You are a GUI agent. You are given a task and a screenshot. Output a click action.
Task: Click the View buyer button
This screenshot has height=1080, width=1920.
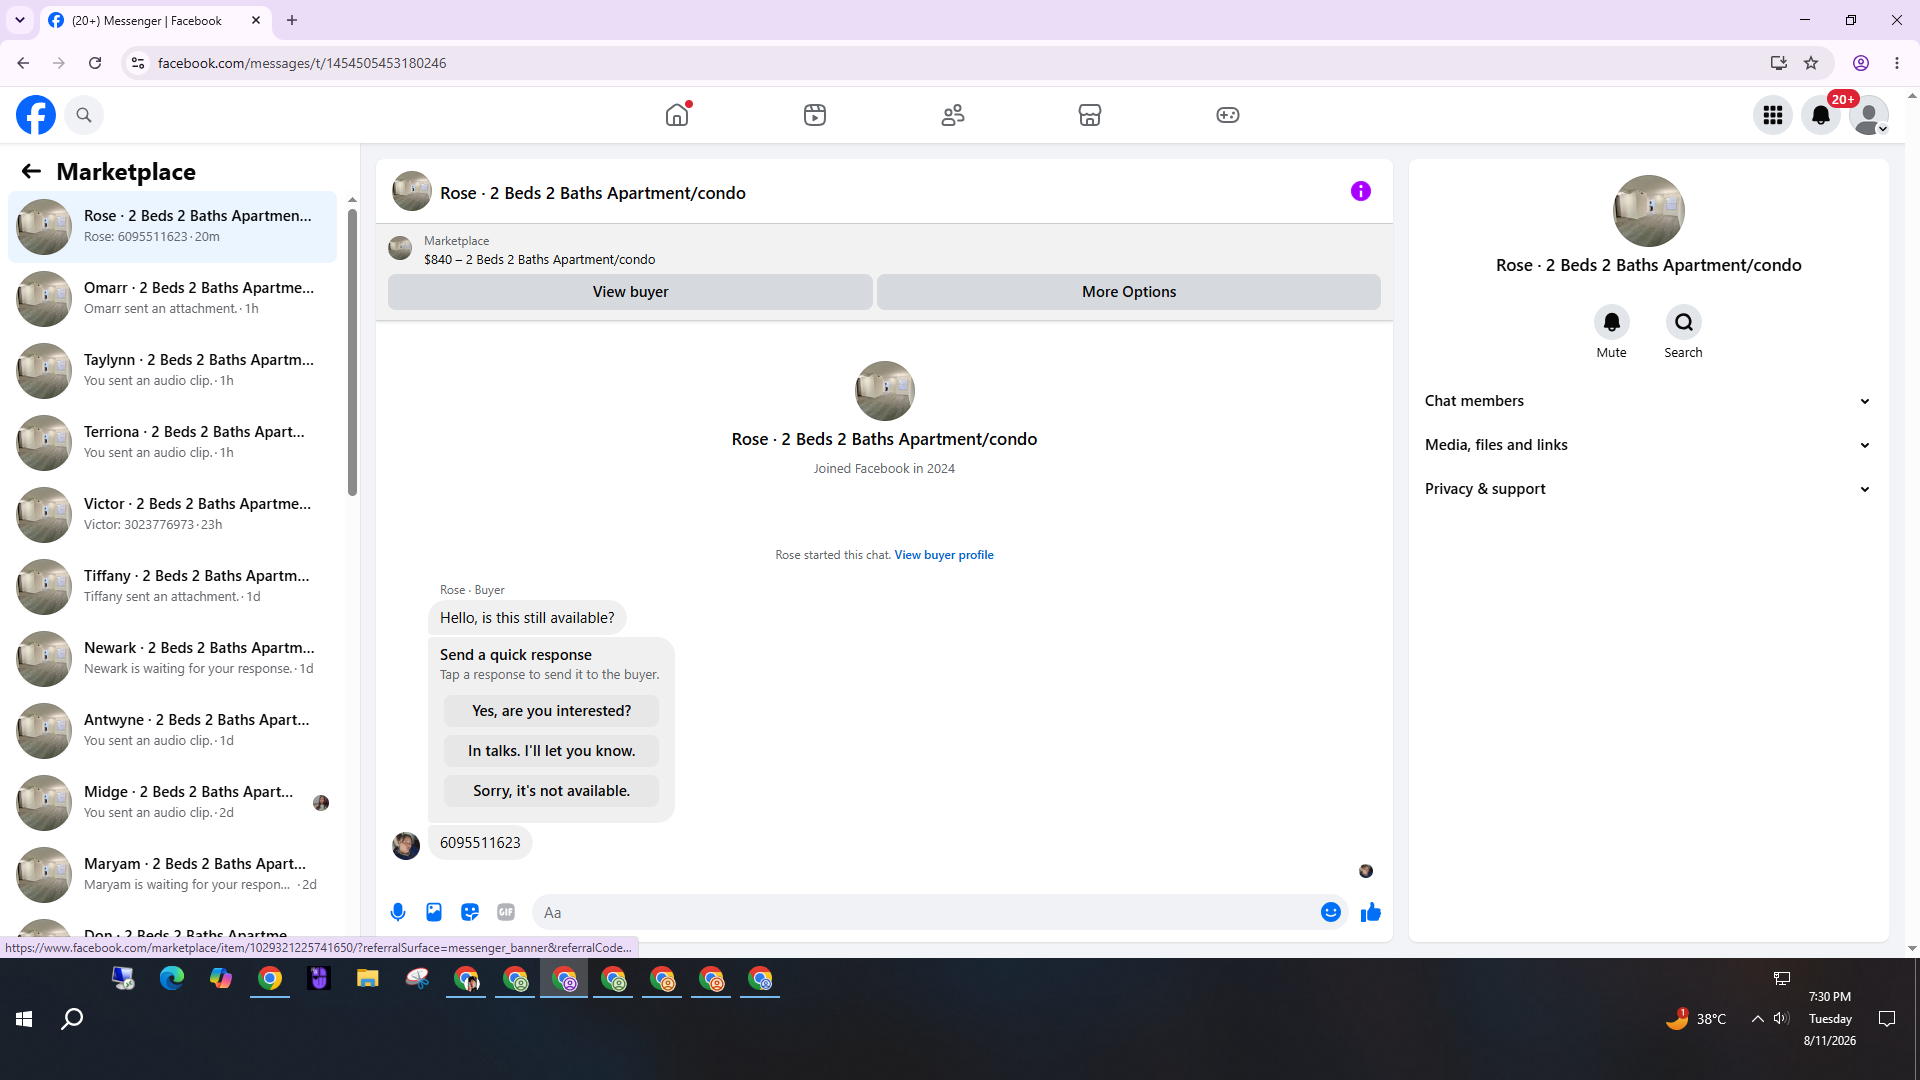[630, 292]
